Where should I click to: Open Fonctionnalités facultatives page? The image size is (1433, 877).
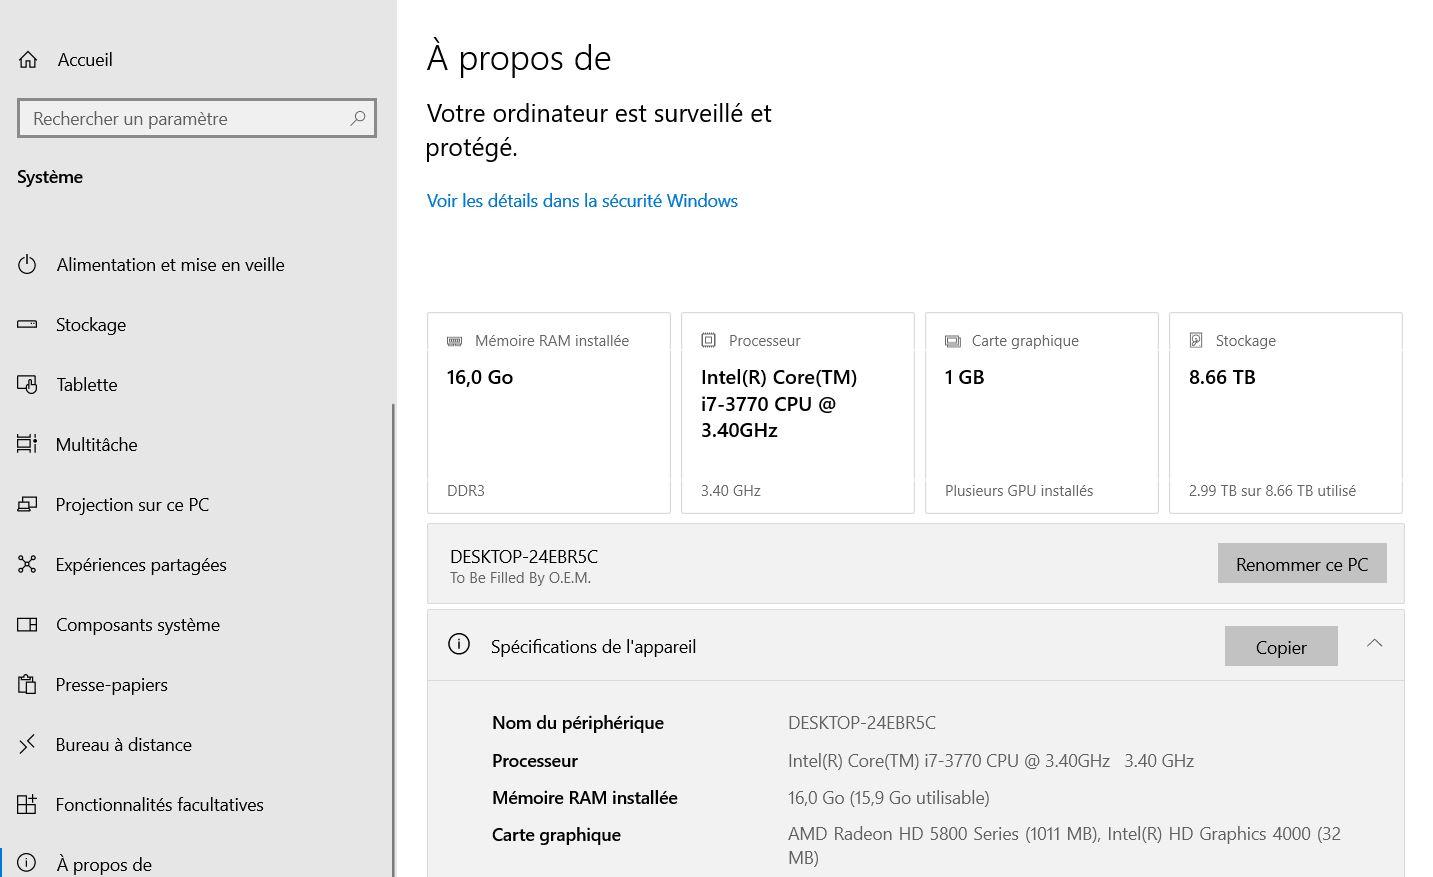159,805
